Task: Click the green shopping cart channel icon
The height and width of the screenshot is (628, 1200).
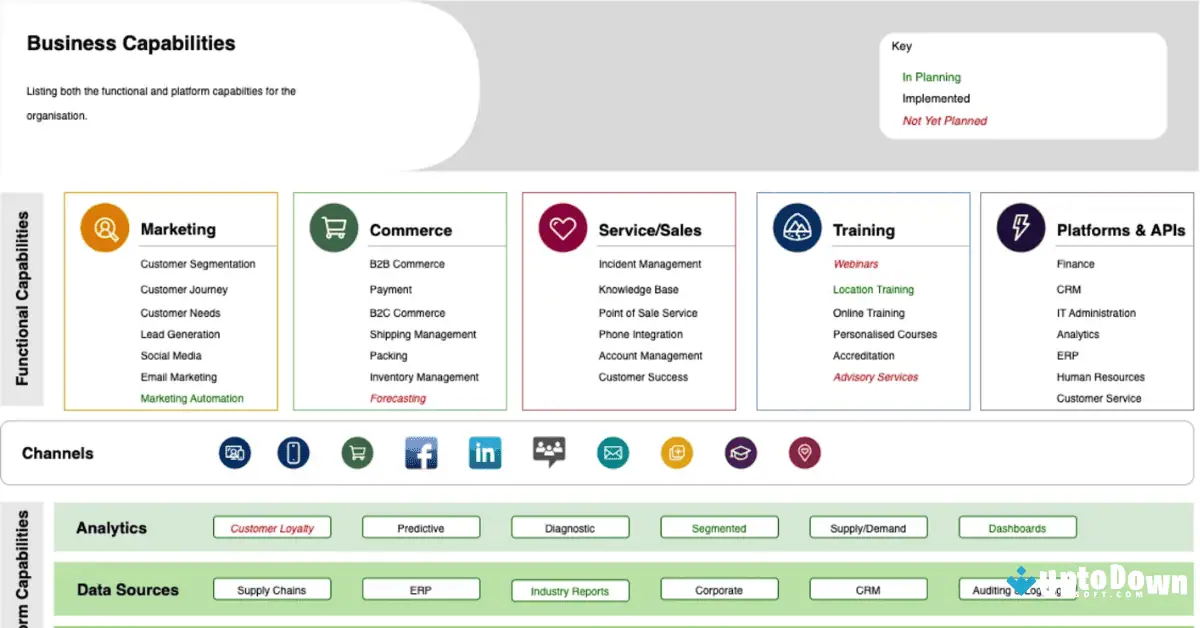Action: tap(357, 453)
